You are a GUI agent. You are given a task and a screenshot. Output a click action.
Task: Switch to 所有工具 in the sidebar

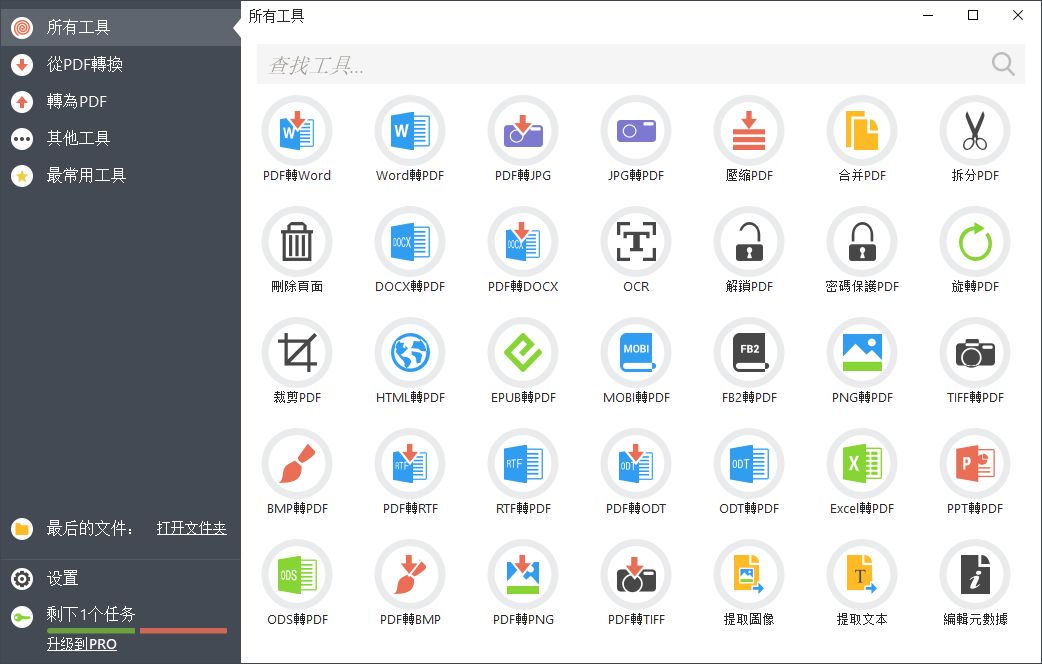[120, 27]
